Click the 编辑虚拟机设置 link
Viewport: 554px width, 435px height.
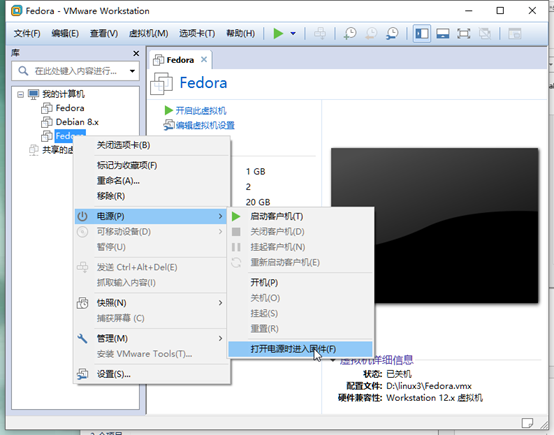click(205, 125)
